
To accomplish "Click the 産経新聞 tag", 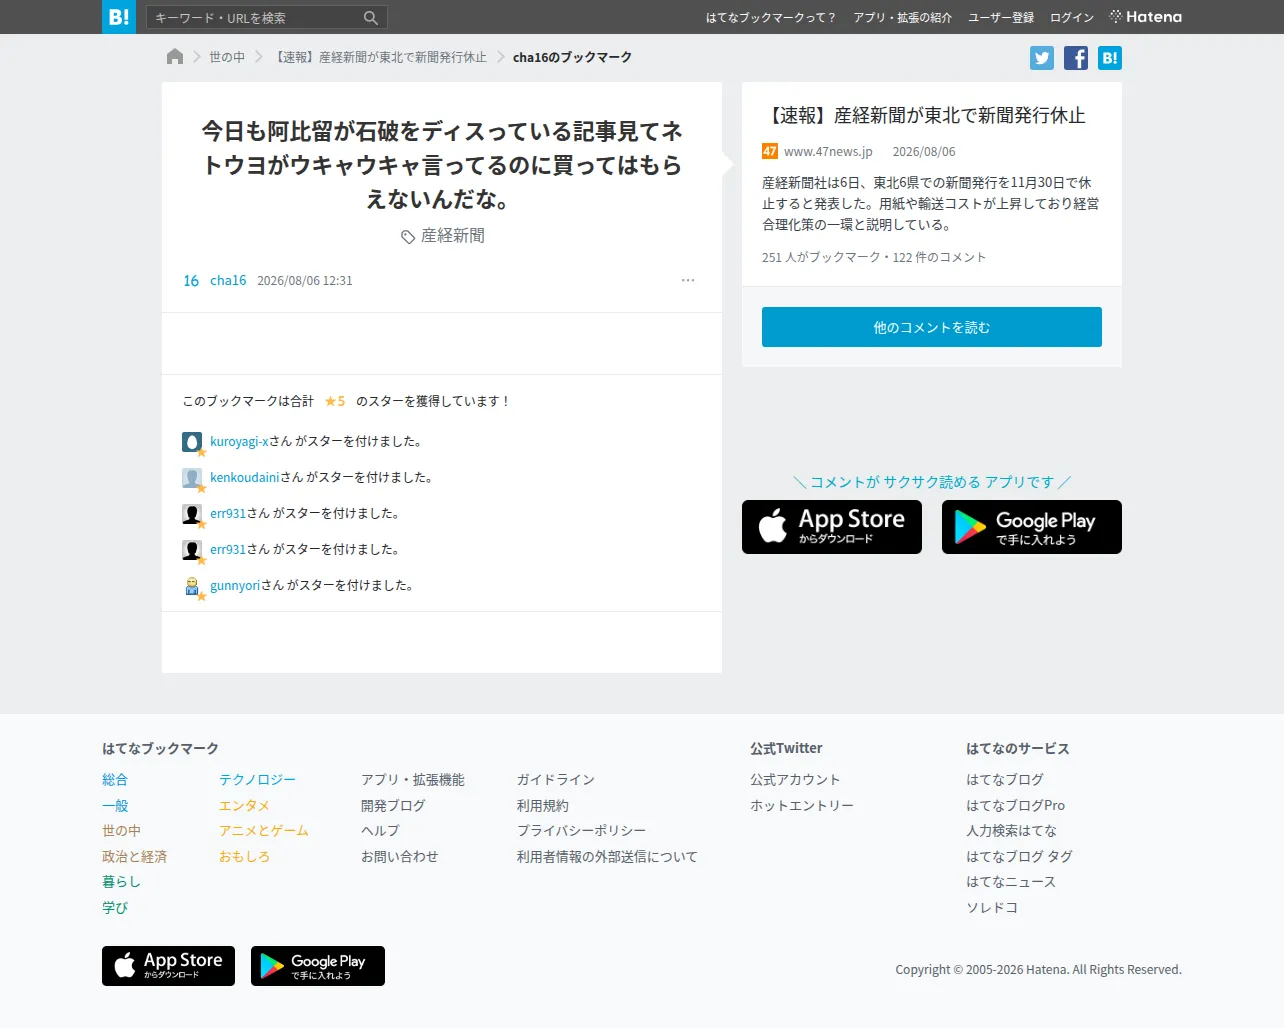I will (x=443, y=236).
